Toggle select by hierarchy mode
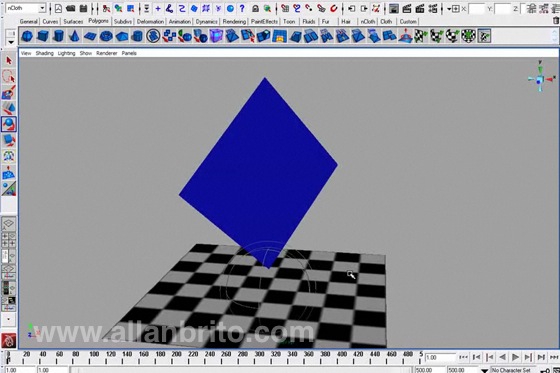 (x=106, y=8)
